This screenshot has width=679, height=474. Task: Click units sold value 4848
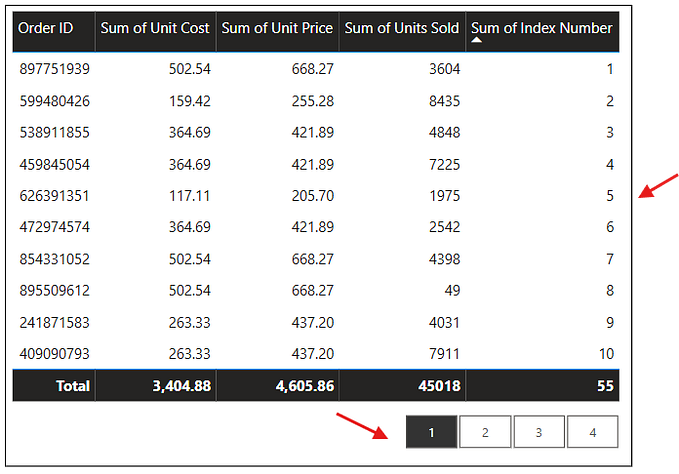pos(444,132)
